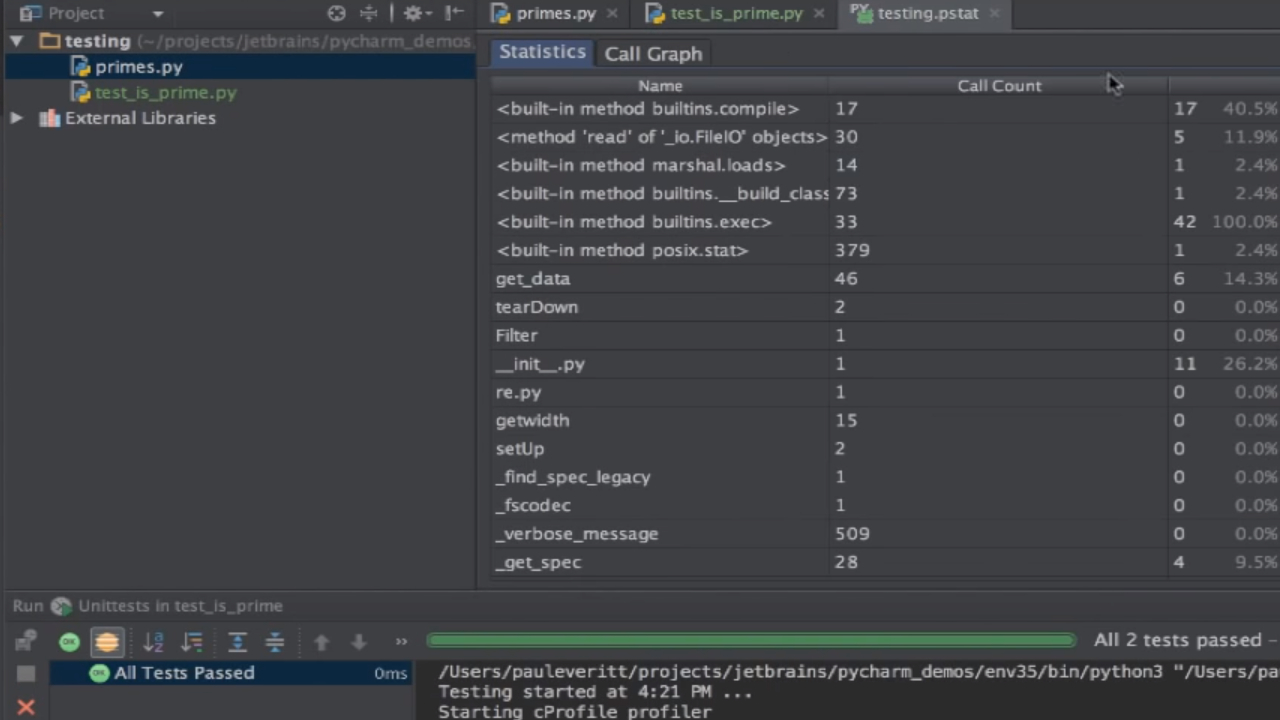This screenshot has height=720, width=1280.
Task: Expand the External Libraries node
Action: (16, 118)
